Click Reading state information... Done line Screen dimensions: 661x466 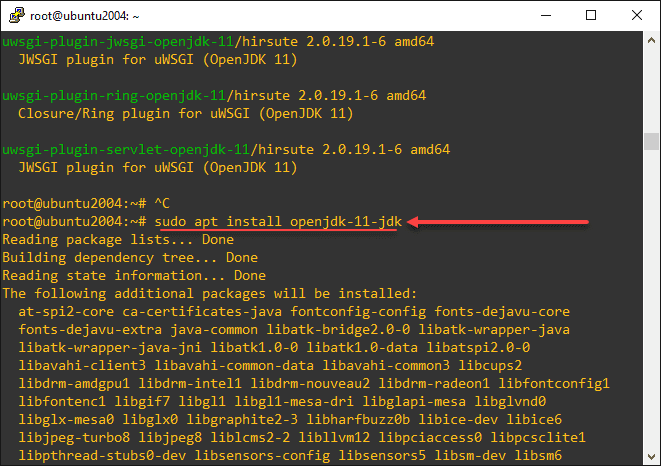[x=134, y=275]
